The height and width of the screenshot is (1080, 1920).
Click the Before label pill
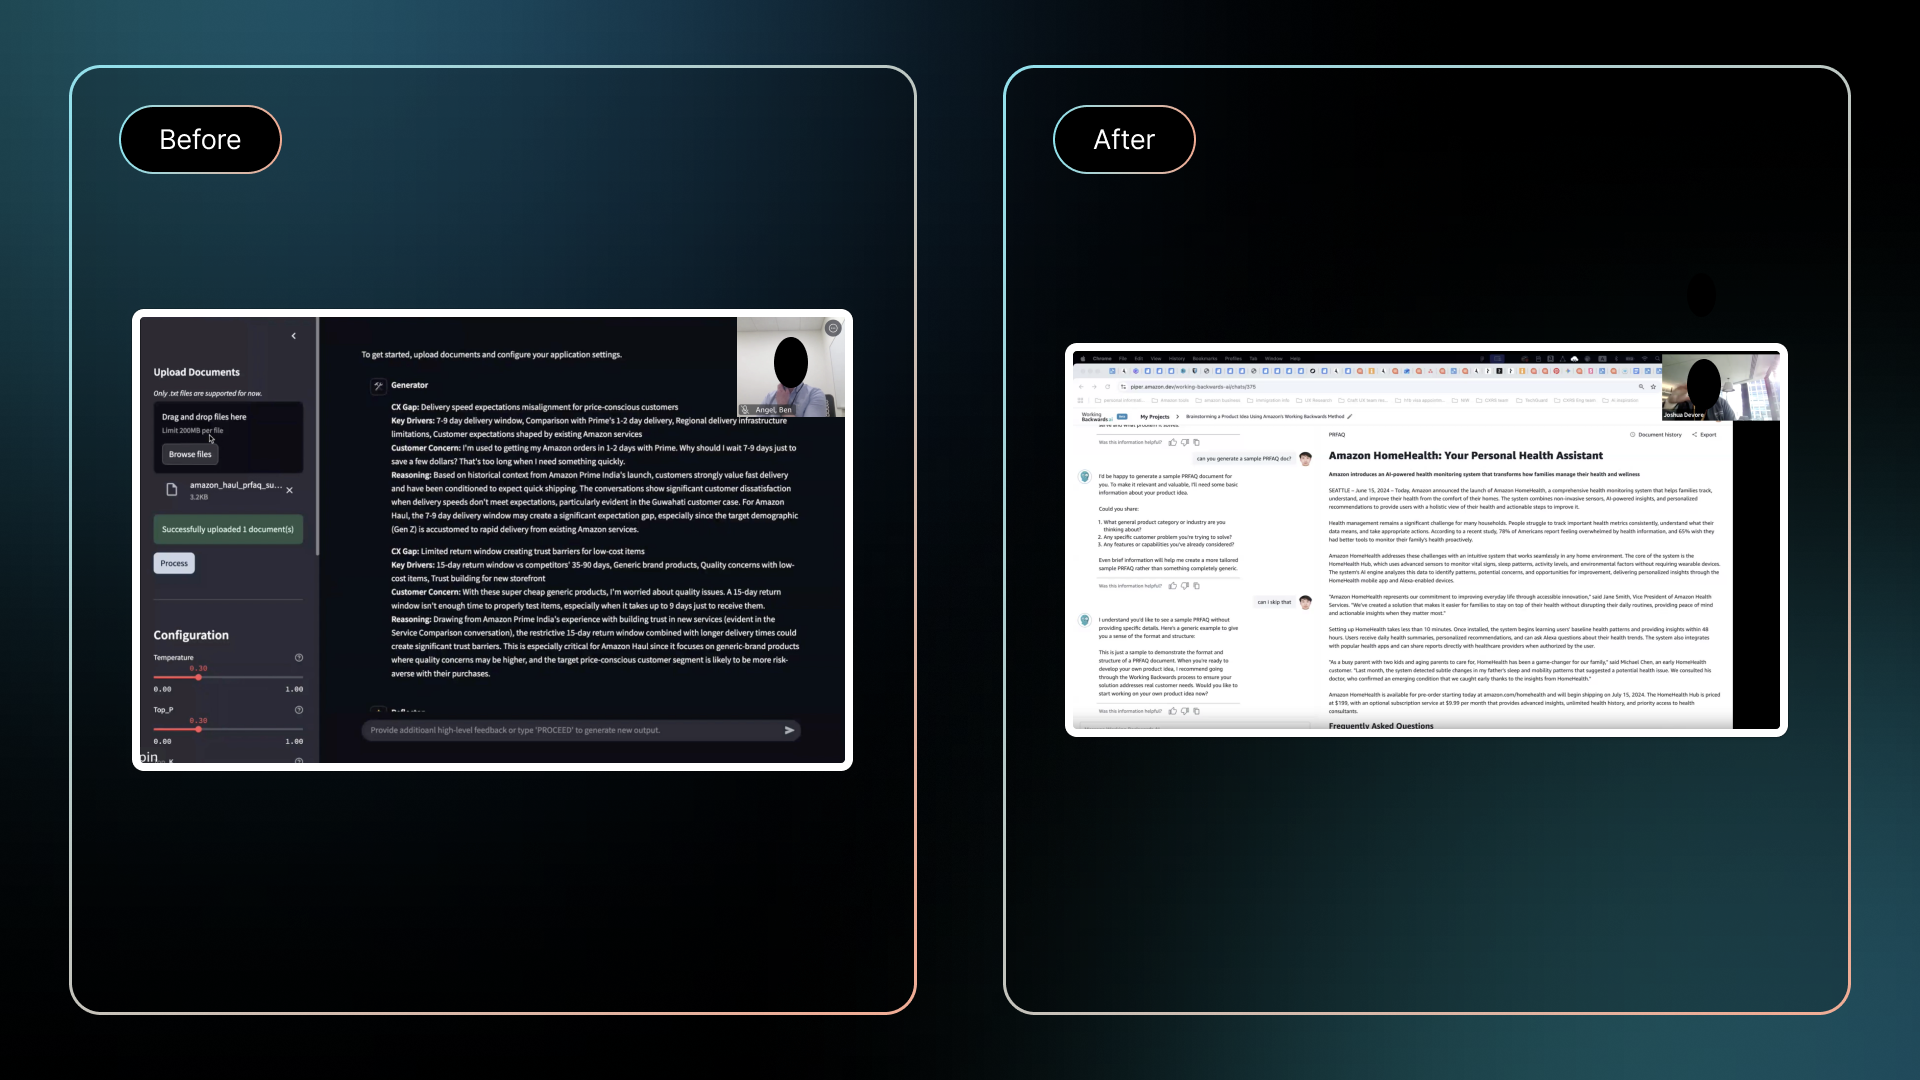200,139
